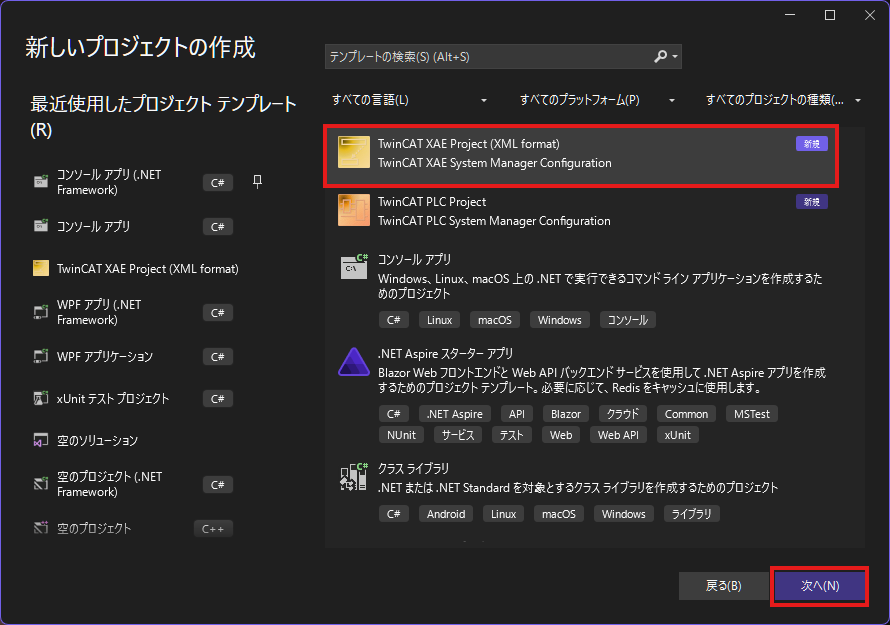
Task: Click the .NET Aspire starter app icon
Action: 354,362
